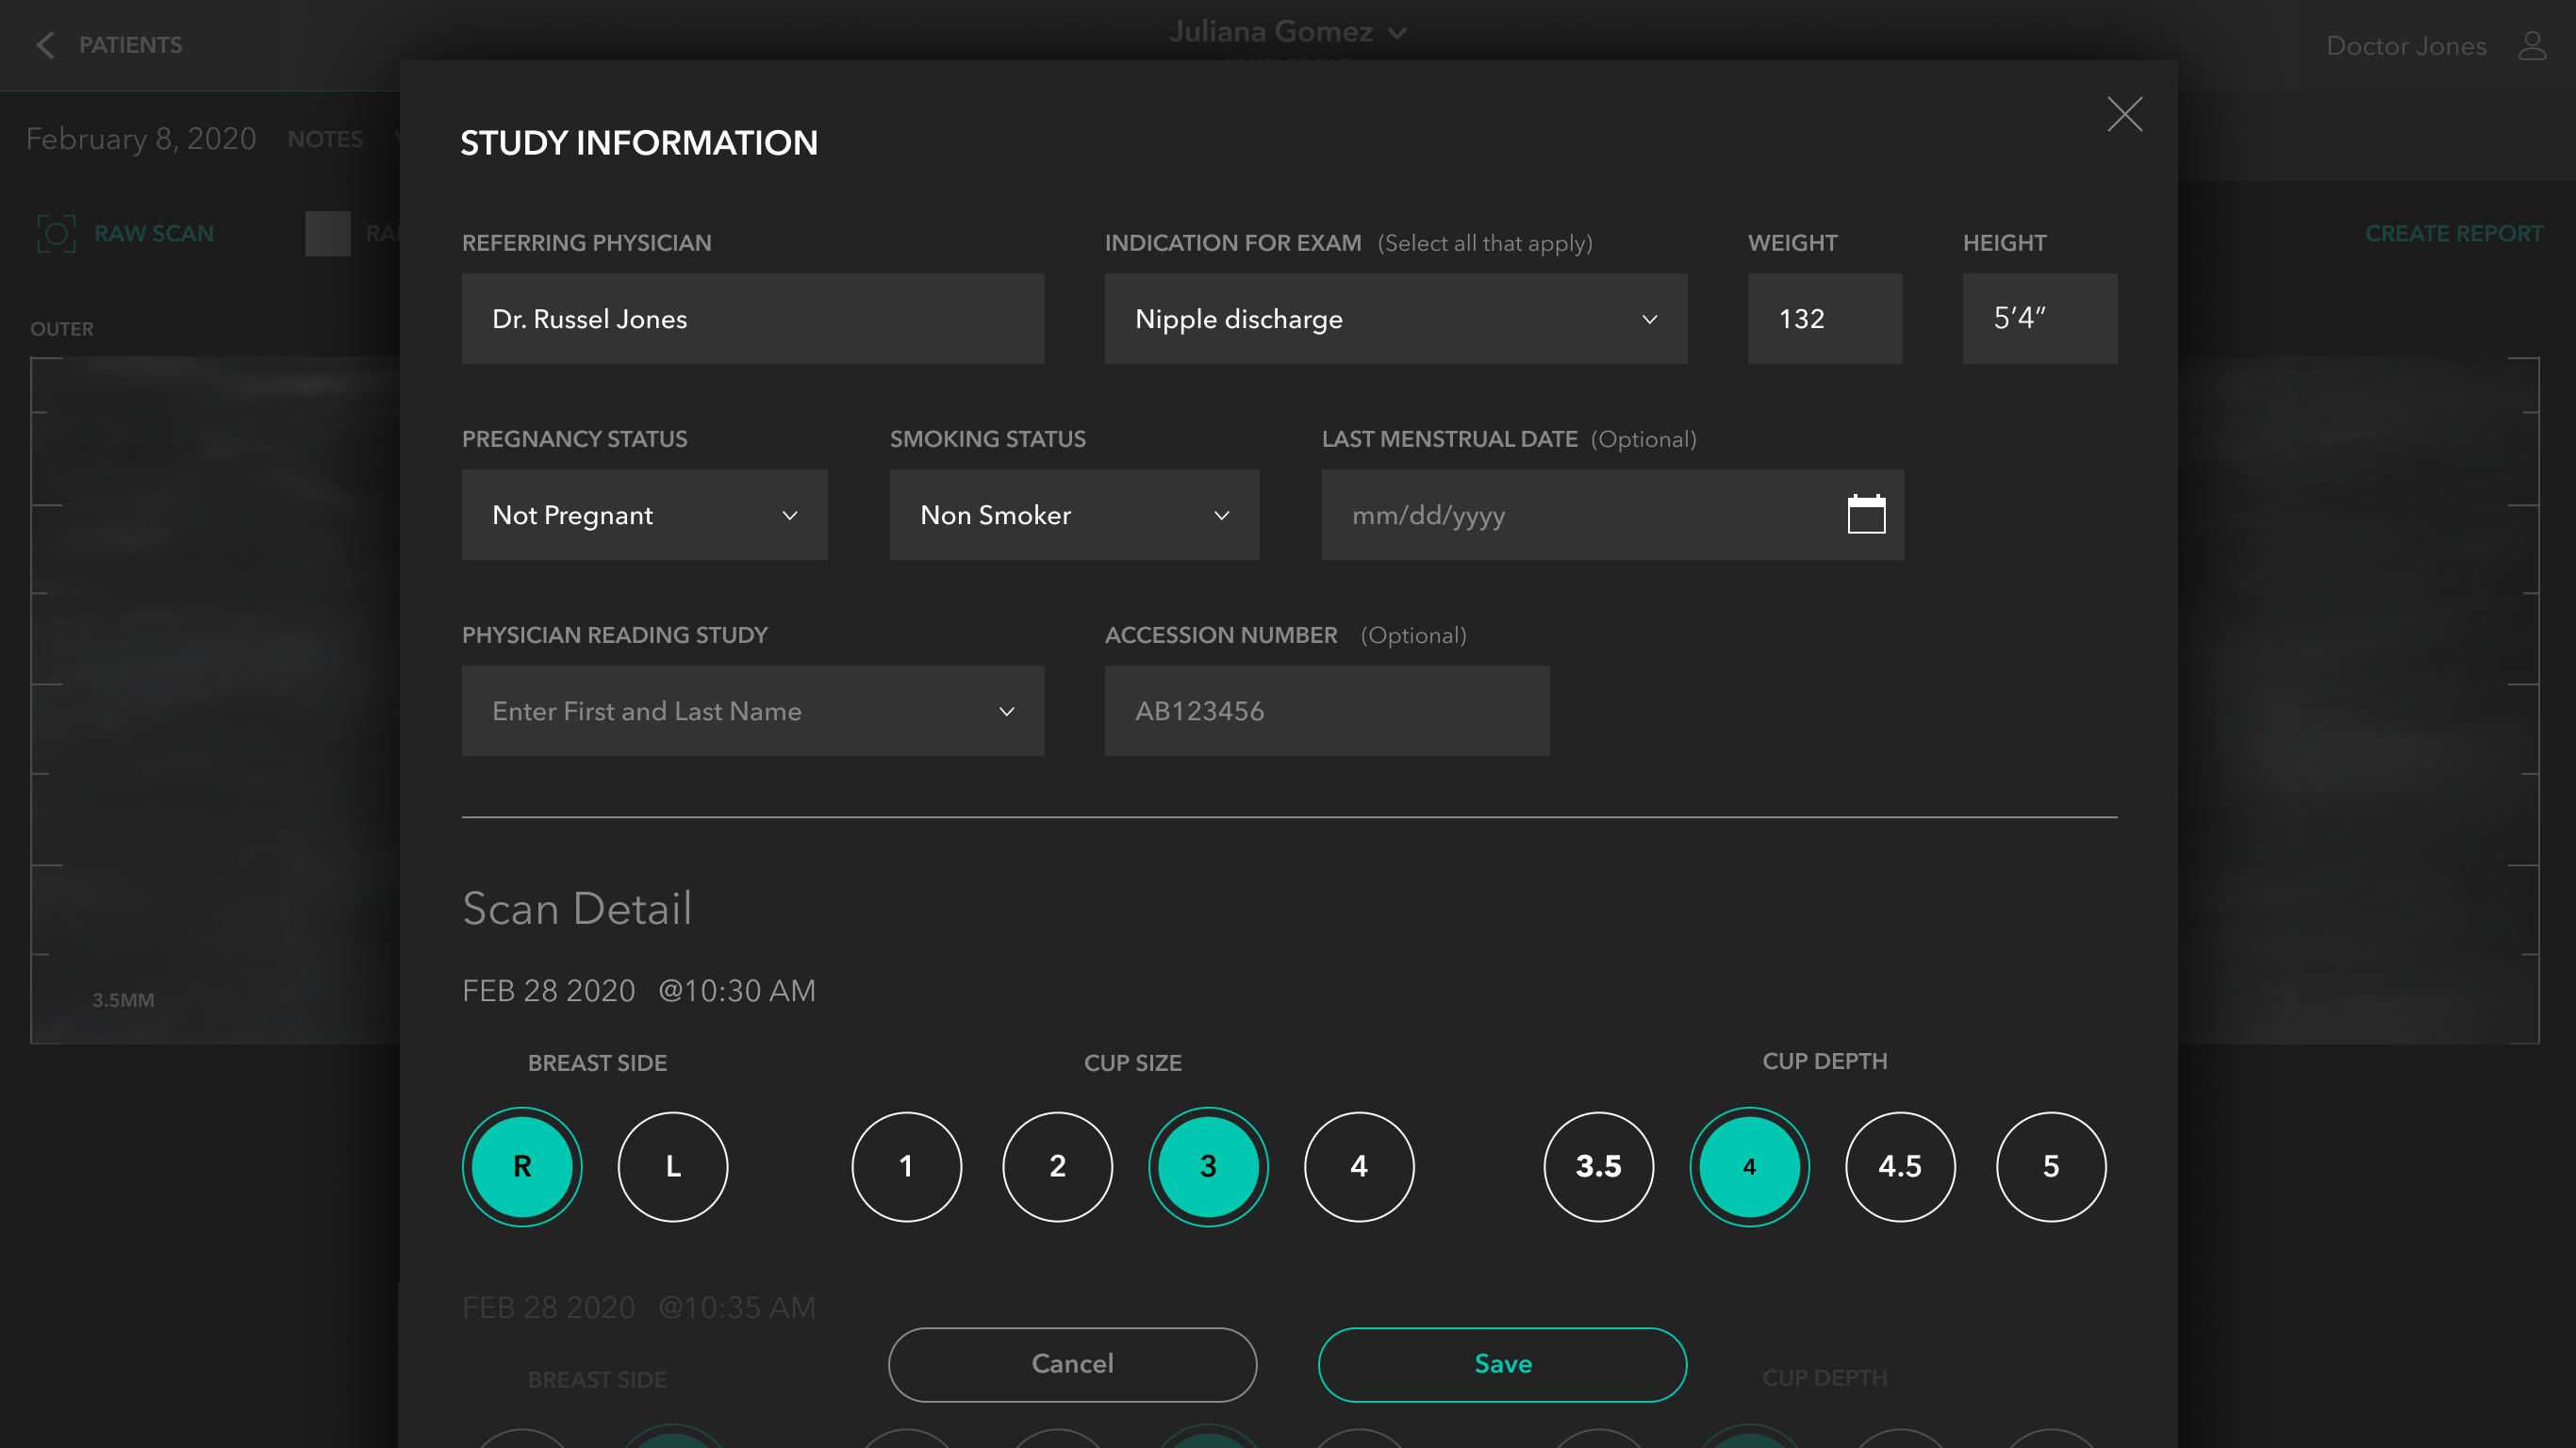
Task: Expand the Juliana Gomez patient chevron
Action: [x=1397, y=33]
